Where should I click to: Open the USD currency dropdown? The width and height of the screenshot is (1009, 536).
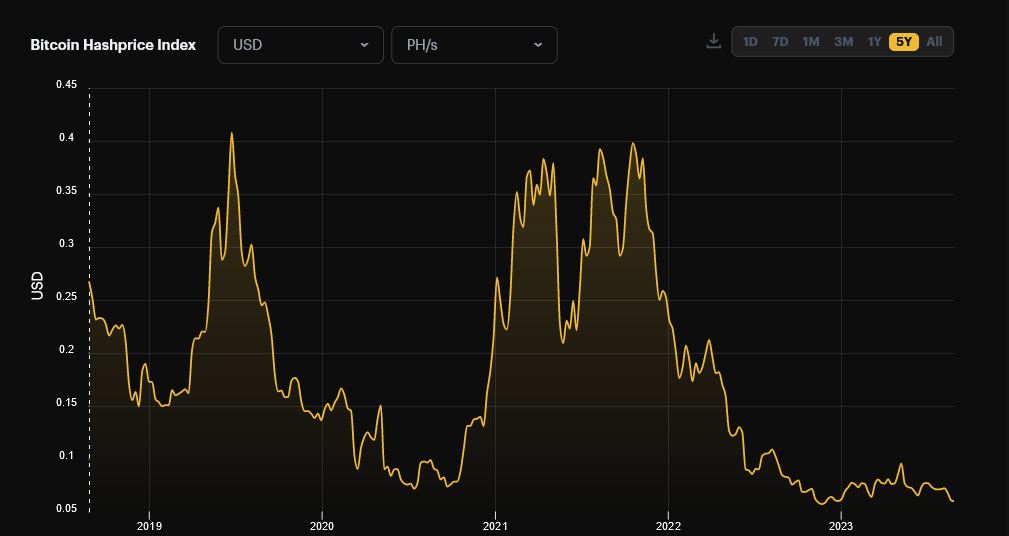[300, 45]
